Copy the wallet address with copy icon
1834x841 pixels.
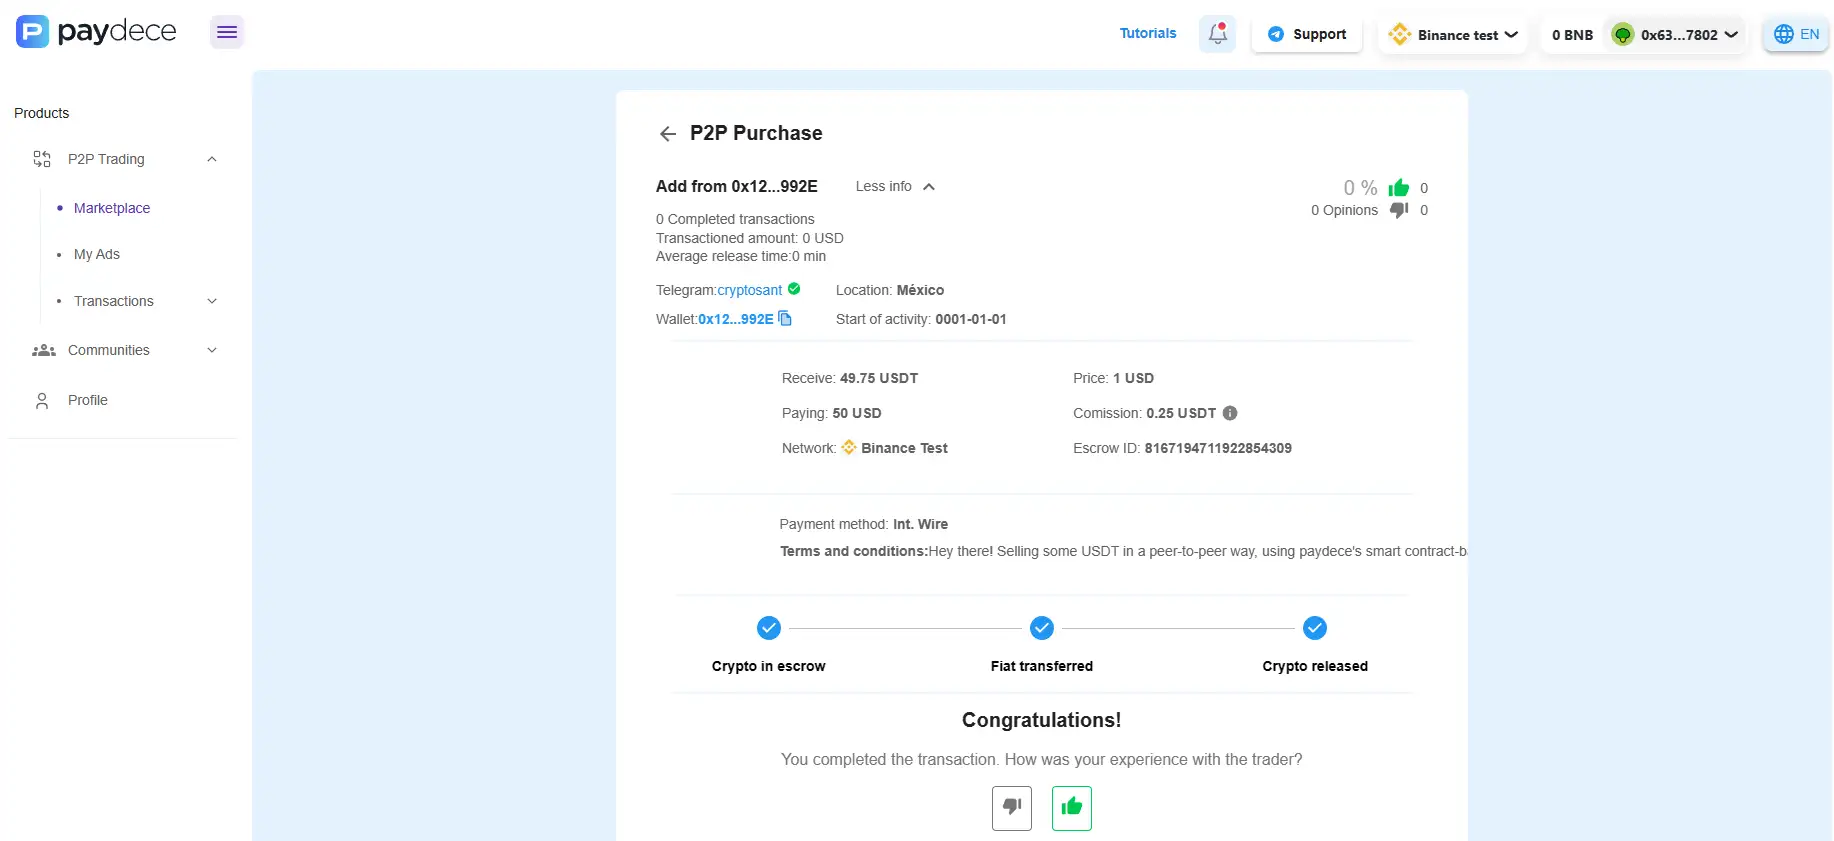pos(785,319)
